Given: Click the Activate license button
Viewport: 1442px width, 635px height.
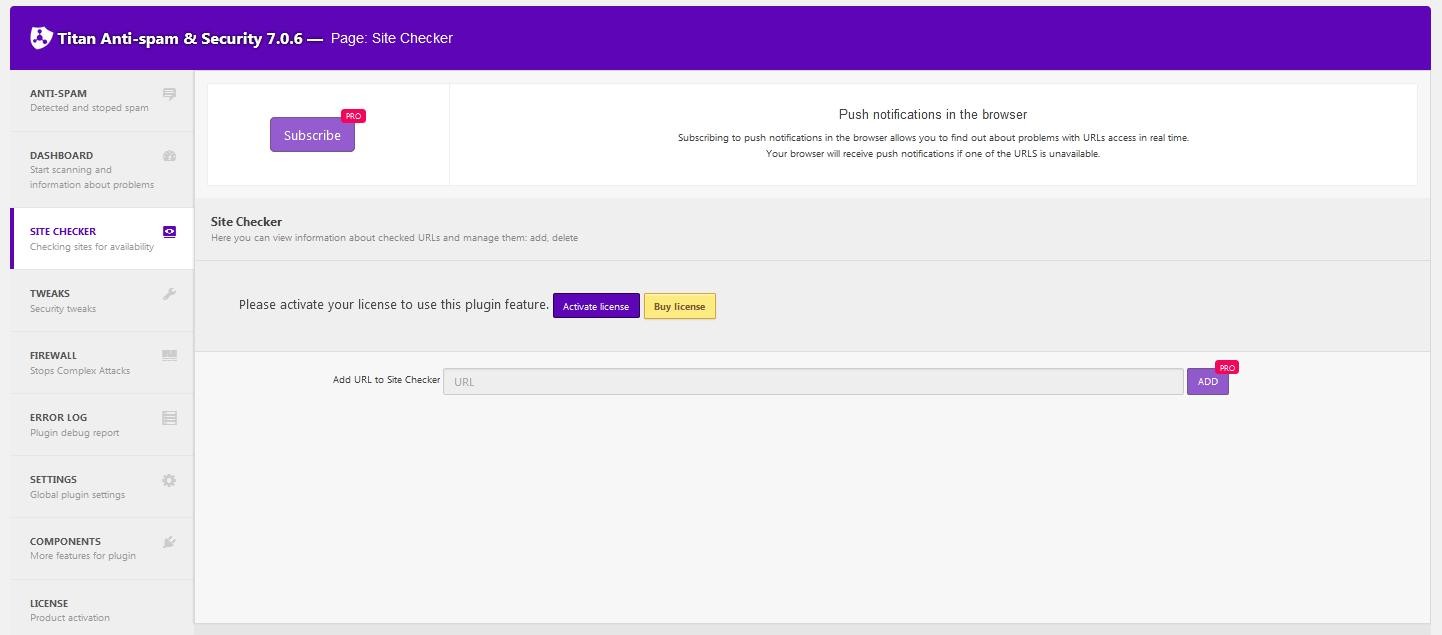Looking at the screenshot, I should tap(596, 306).
